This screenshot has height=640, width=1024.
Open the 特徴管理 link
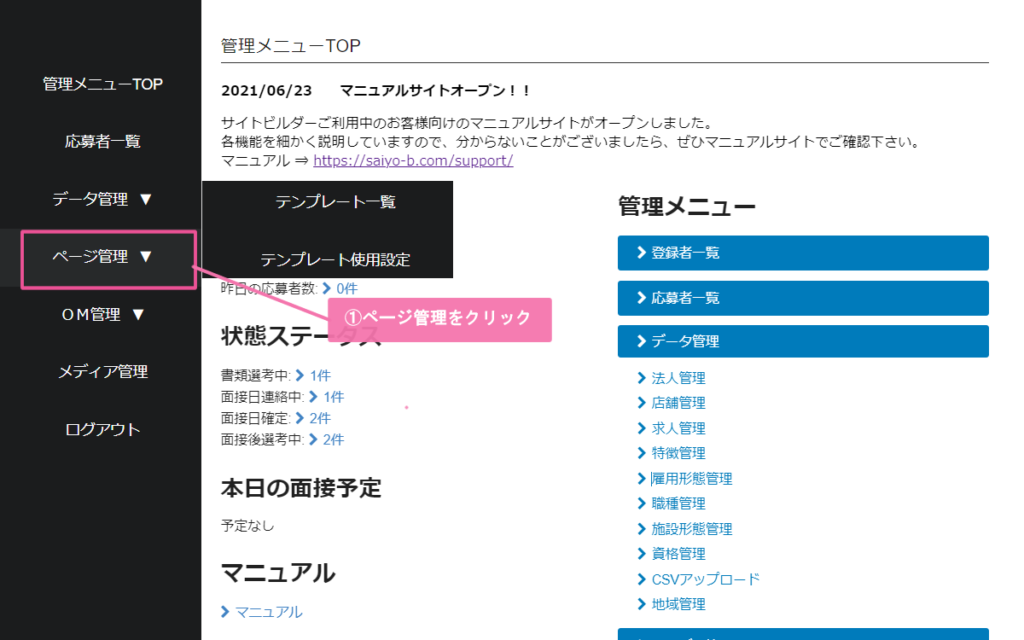coord(678,453)
